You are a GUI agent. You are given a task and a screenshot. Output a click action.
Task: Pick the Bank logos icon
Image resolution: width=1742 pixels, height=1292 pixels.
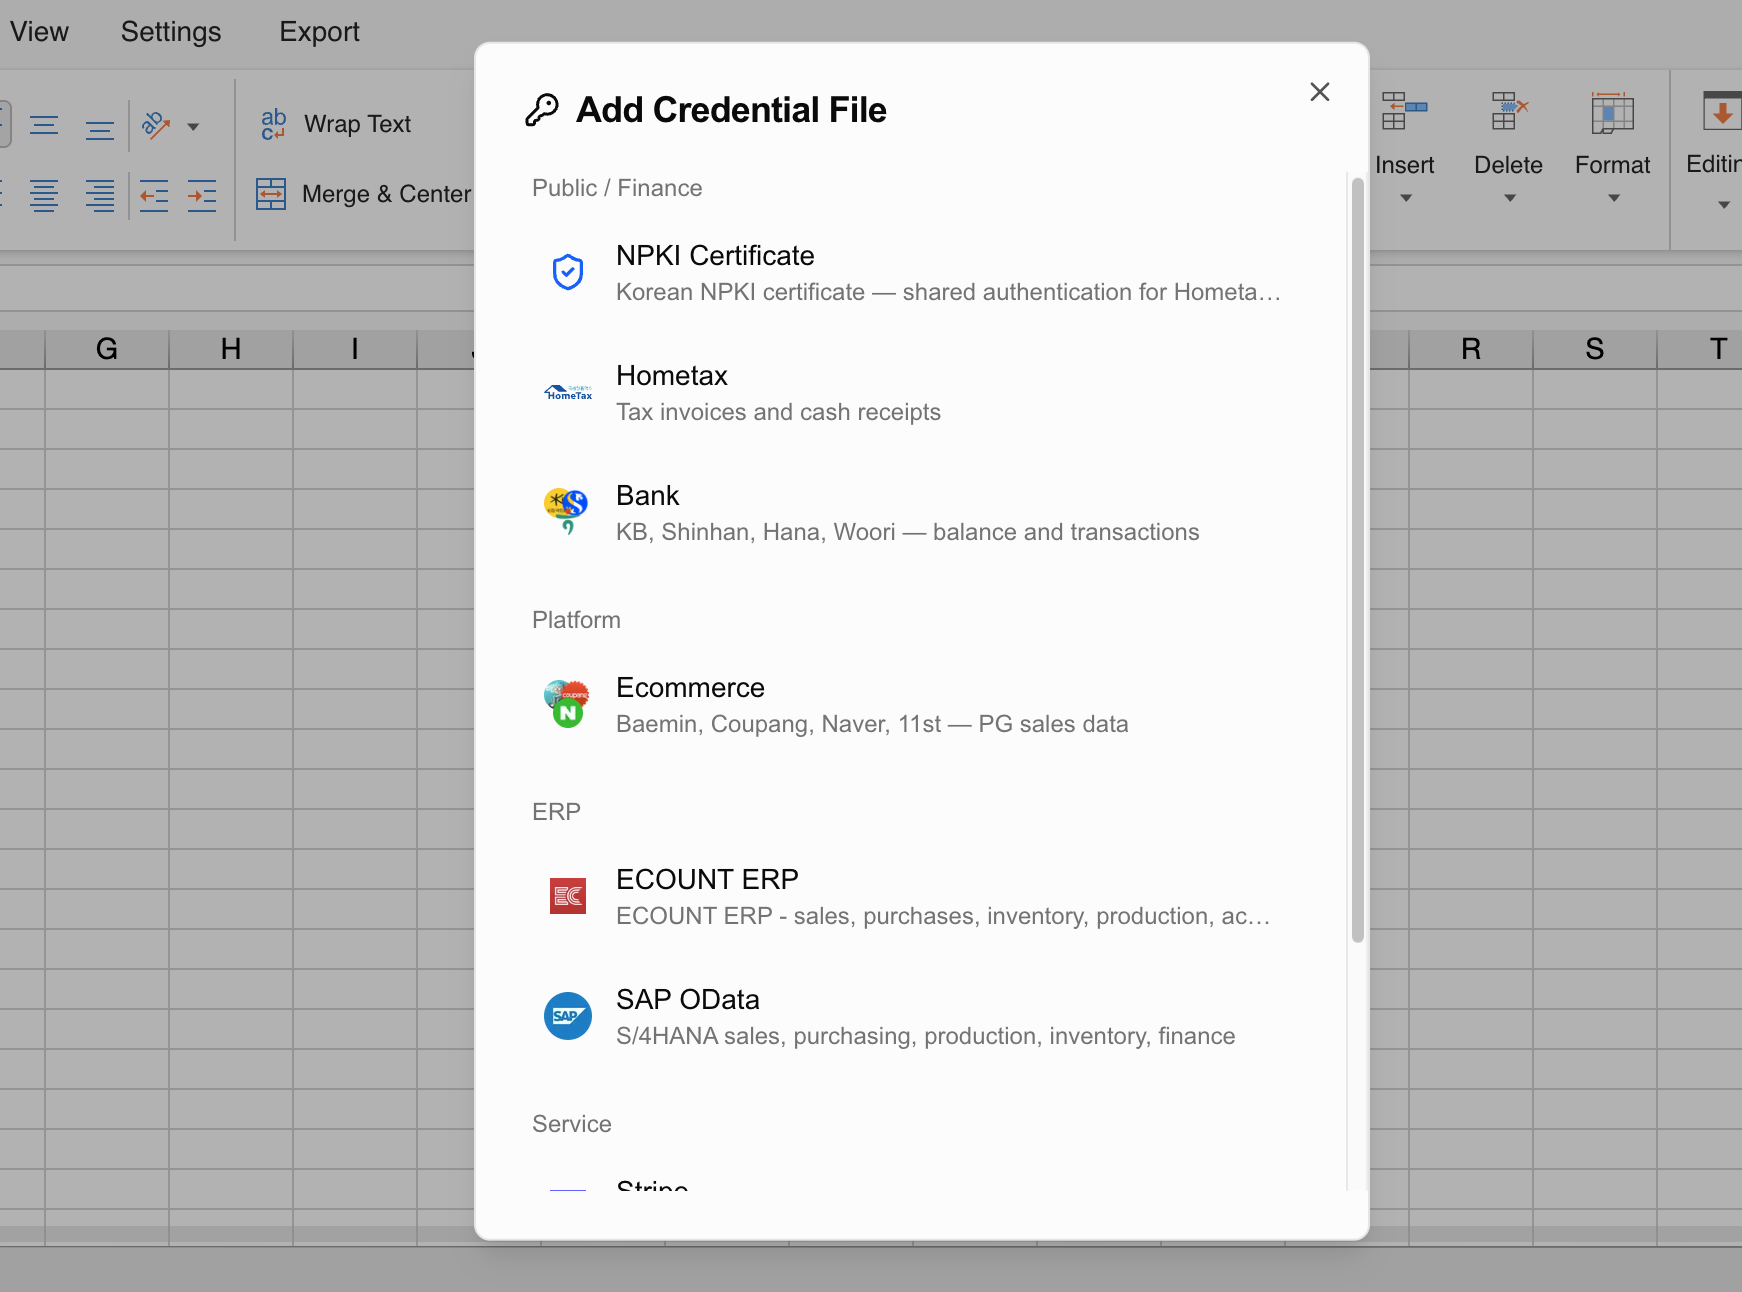tap(567, 511)
